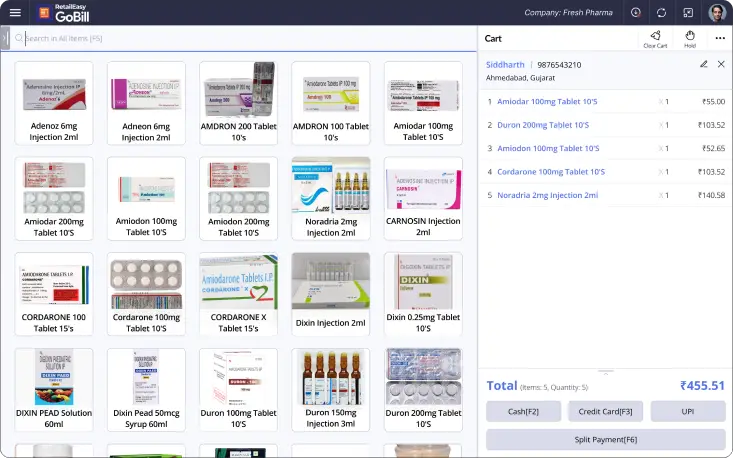Viewport: 733px width, 458px height.
Task: Open Noradria 2mg Injection 2ml cart item
Action: 547,195
